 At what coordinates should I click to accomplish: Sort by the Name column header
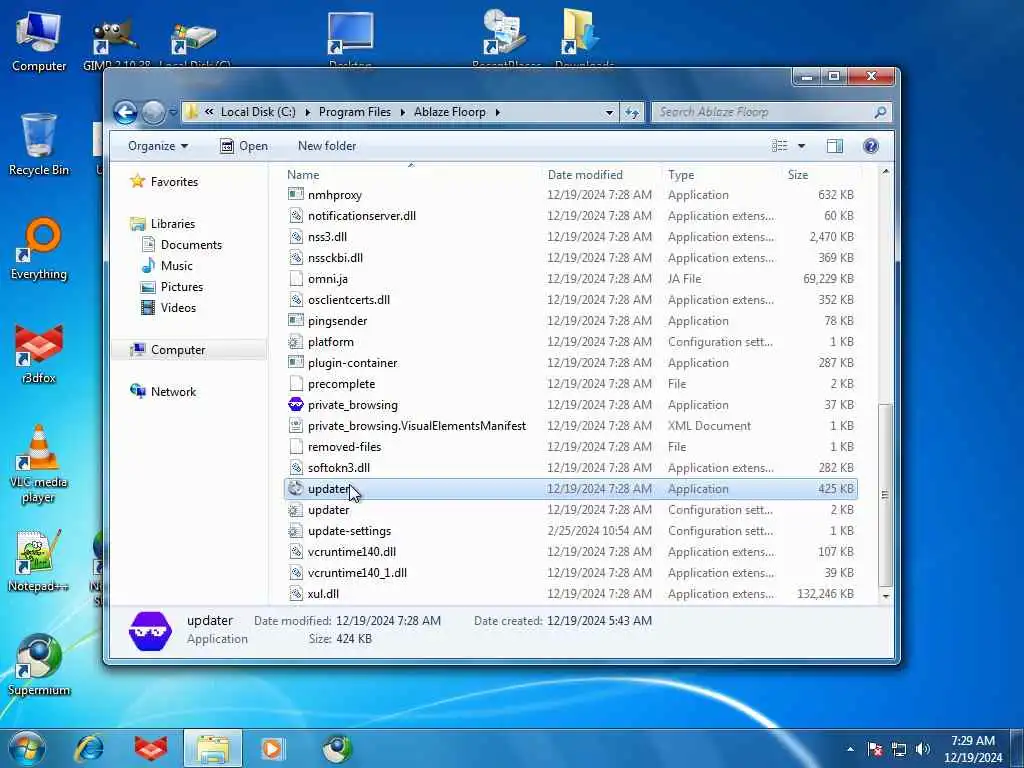coord(412,175)
